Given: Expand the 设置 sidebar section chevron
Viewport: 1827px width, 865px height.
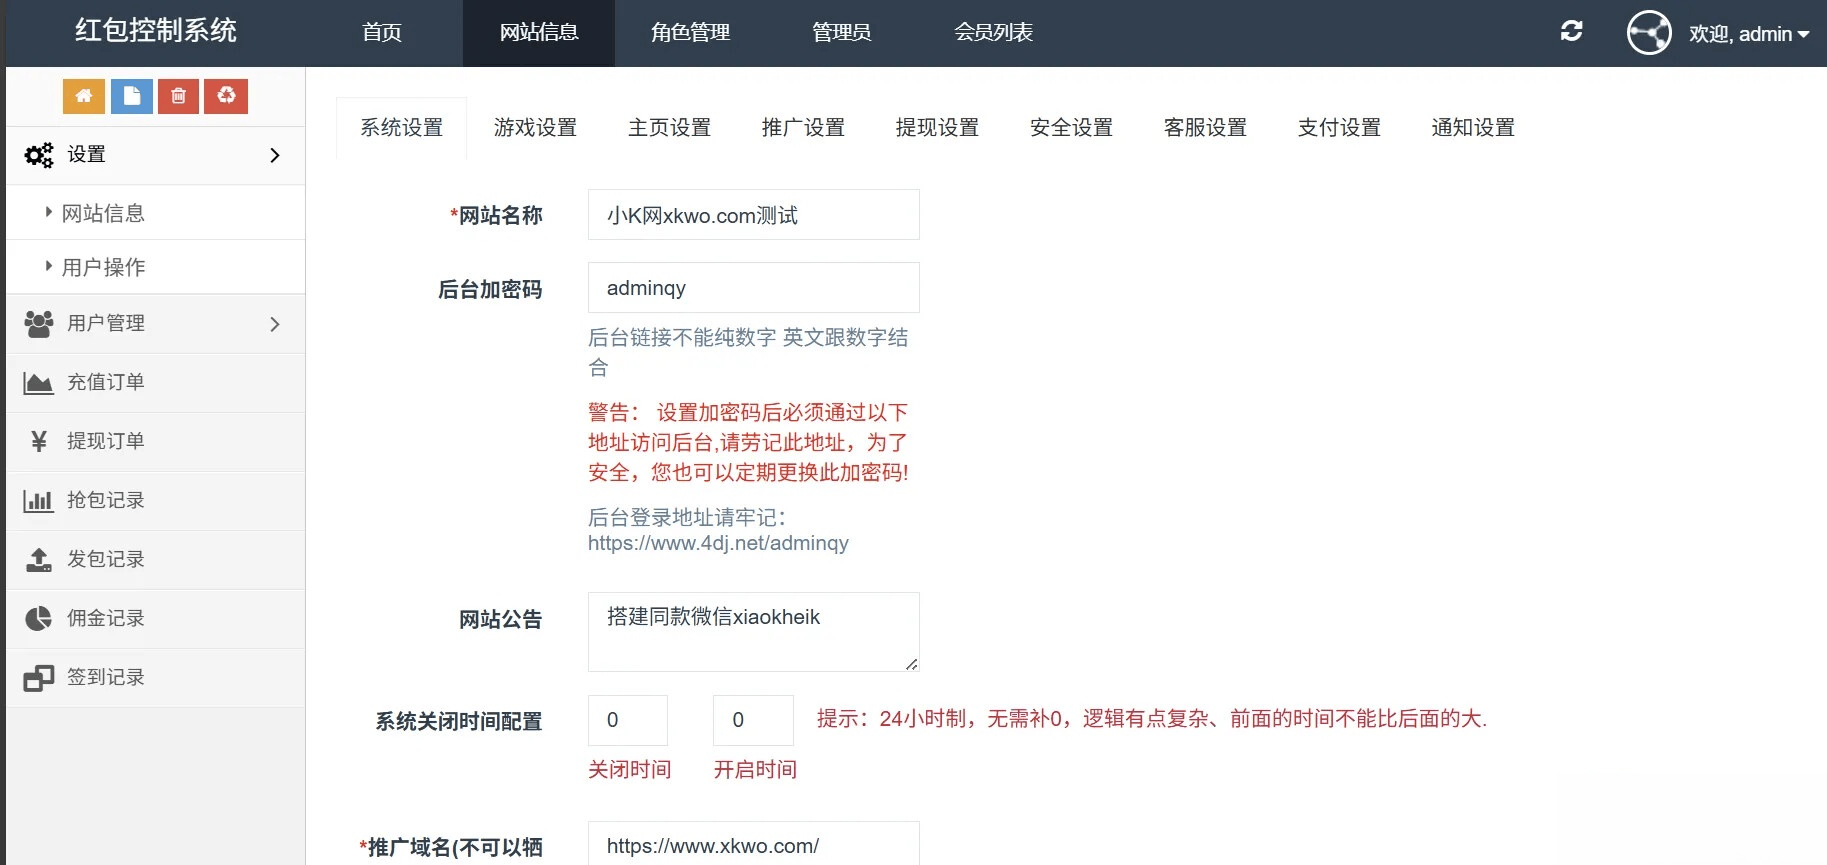Looking at the screenshot, I should (x=275, y=155).
